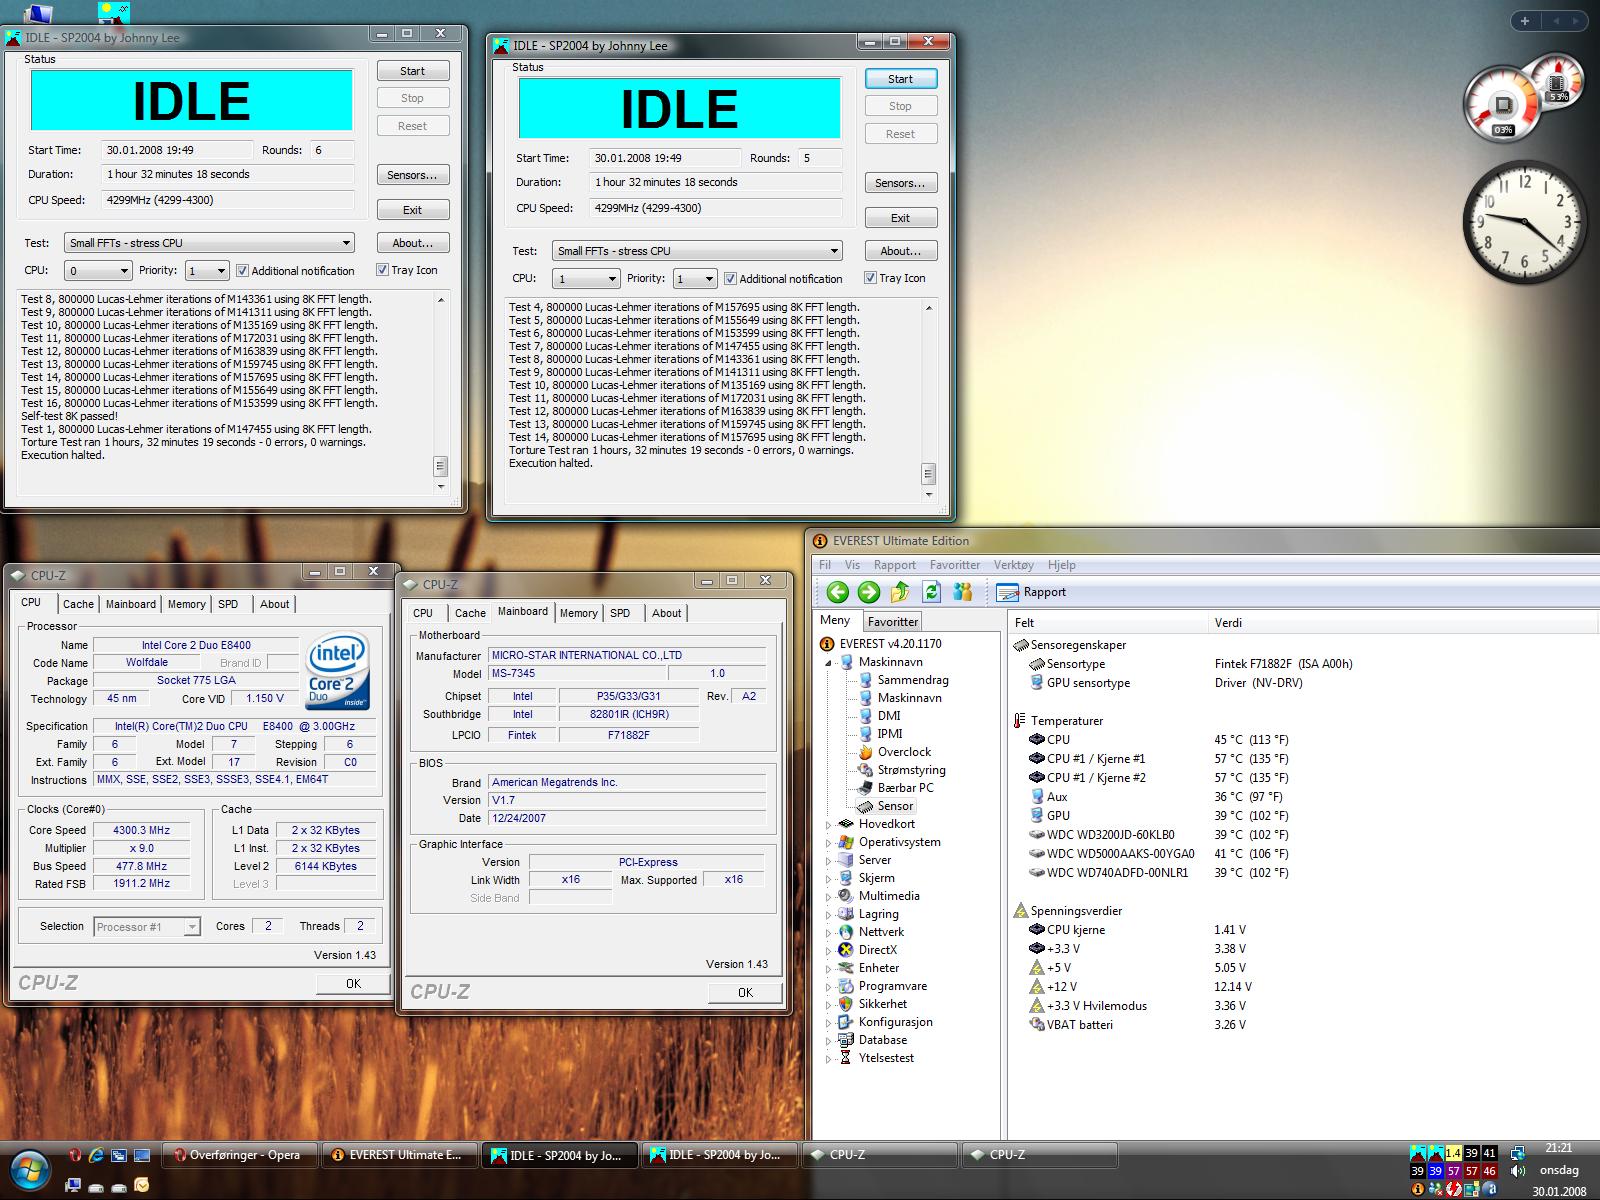The image size is (1600, 1200).
Task: Click the Sikkerhet shield icon in tree
Action: 846,1004
